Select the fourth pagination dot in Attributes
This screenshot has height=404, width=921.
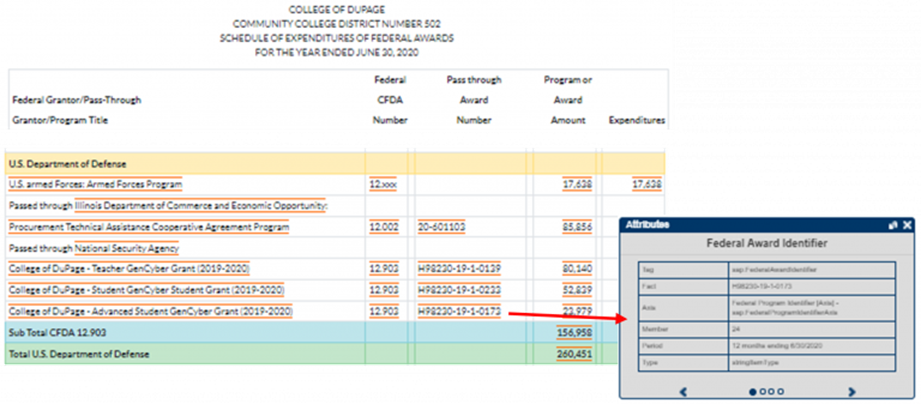coord(781,392)
